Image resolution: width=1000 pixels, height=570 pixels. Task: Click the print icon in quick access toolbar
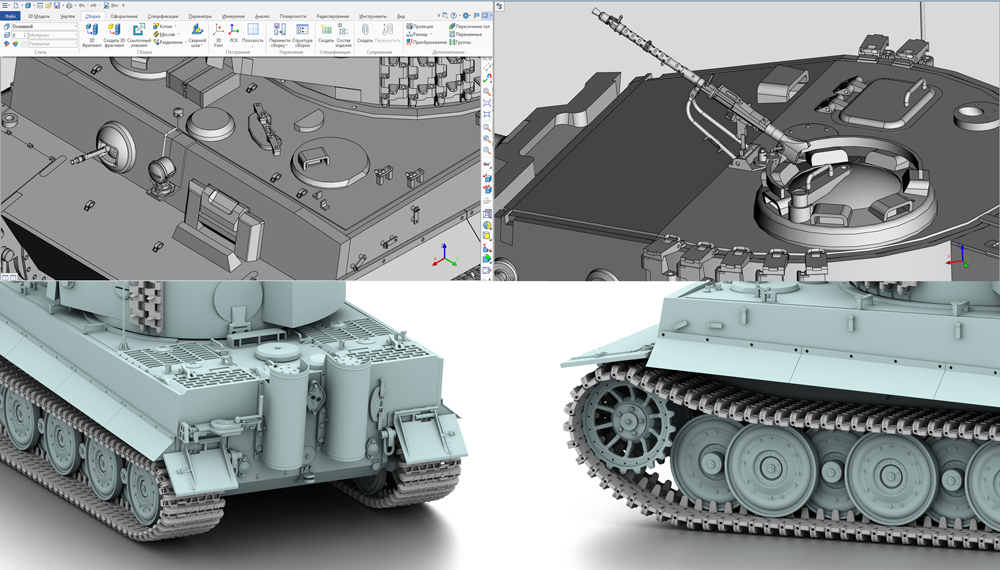[x=69, y=6]
